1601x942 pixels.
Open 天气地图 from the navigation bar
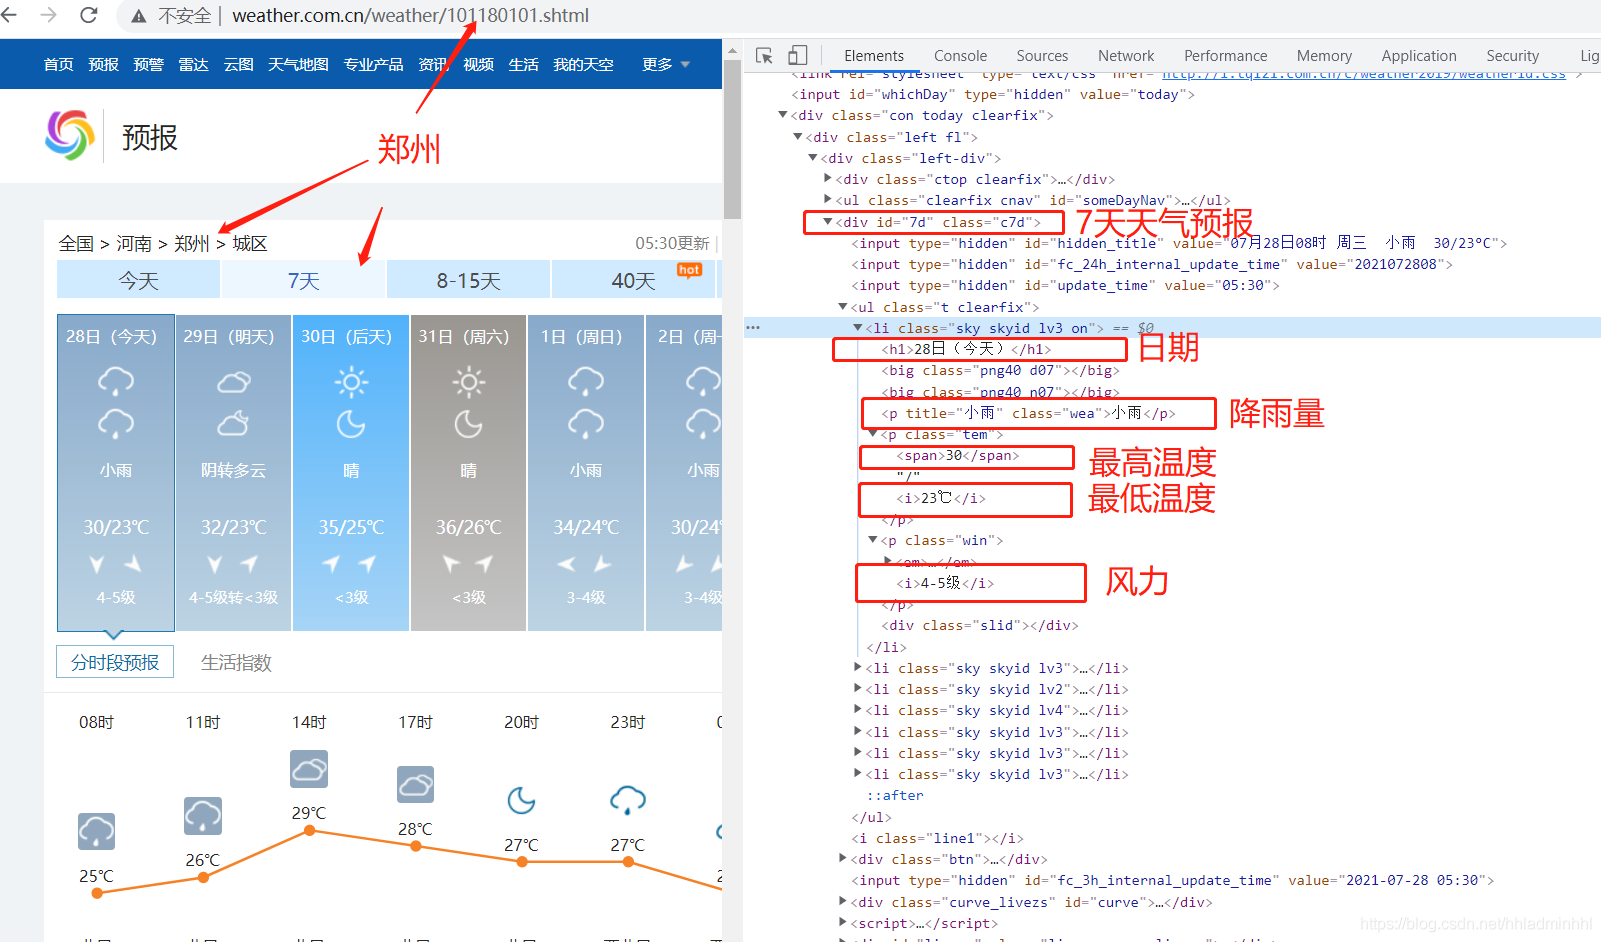[x=298, y=65]
